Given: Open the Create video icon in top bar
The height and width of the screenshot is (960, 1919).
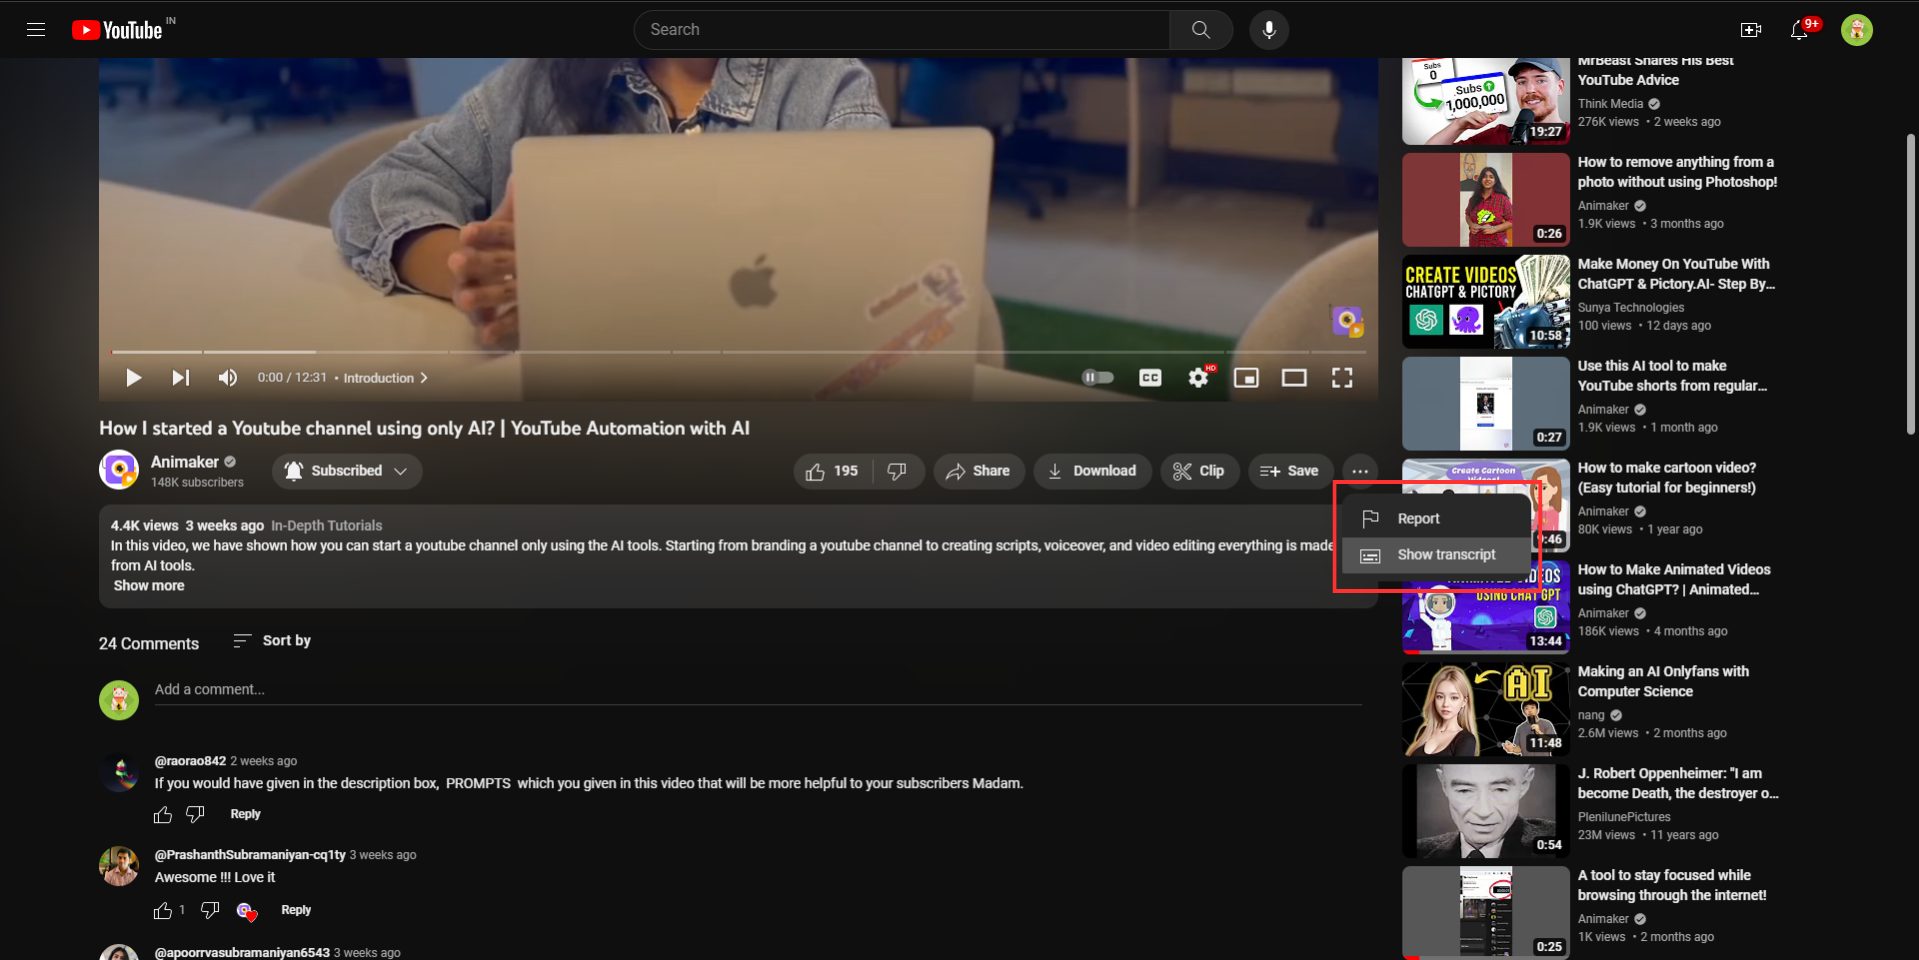Looking at the screenshot, I should 1750,29.
